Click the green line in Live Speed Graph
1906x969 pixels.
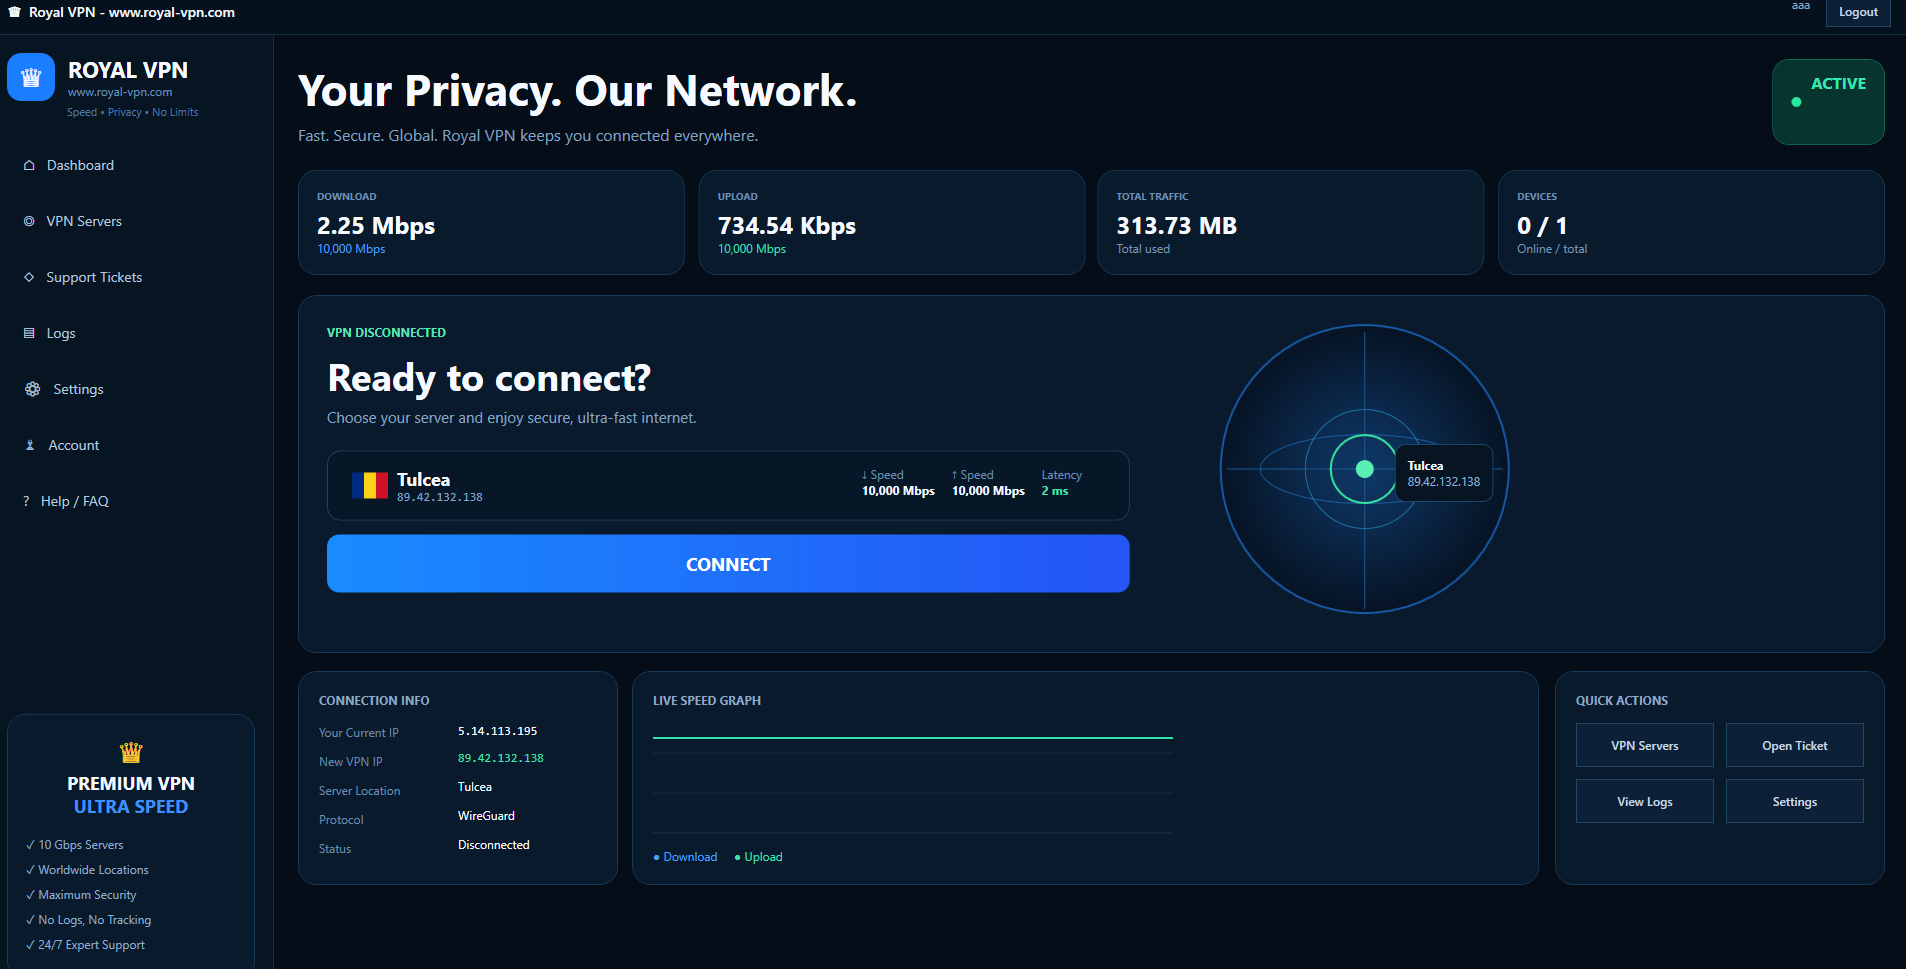point(912,738)
